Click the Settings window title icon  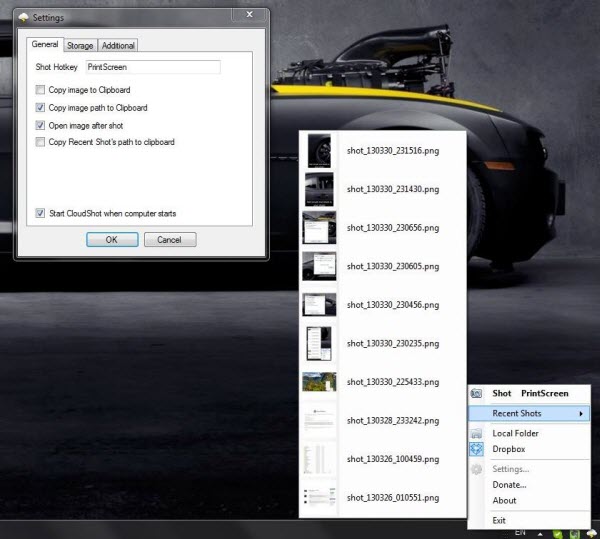point(23,17)
